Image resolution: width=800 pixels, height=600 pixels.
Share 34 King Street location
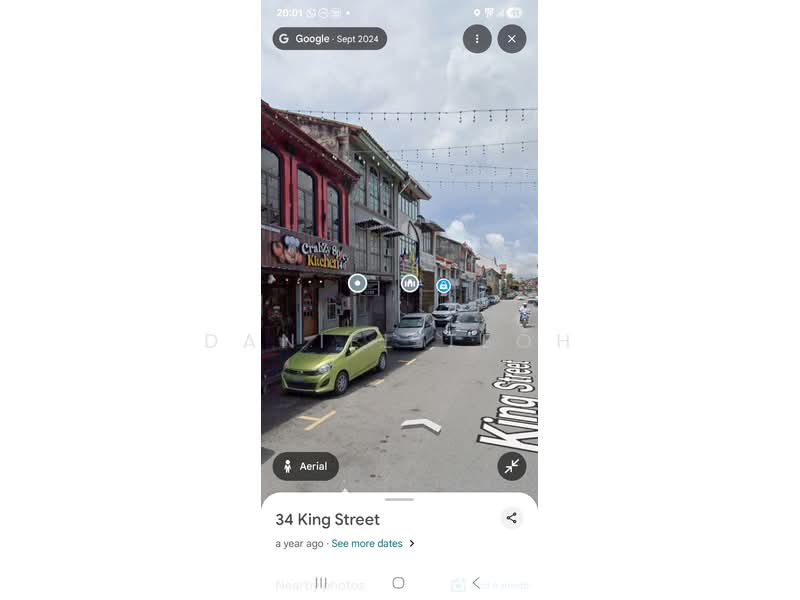click(511, 518)
